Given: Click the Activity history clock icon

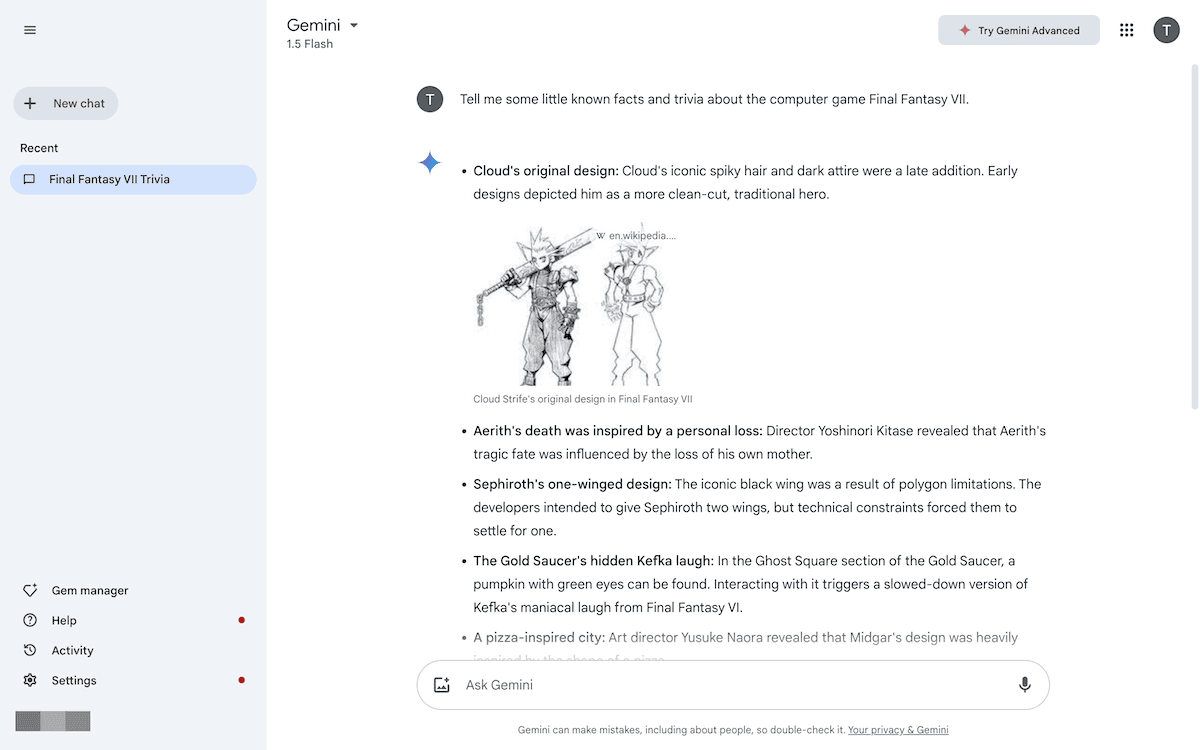Looking at the screenshot, I should click(x=30, y=651).
